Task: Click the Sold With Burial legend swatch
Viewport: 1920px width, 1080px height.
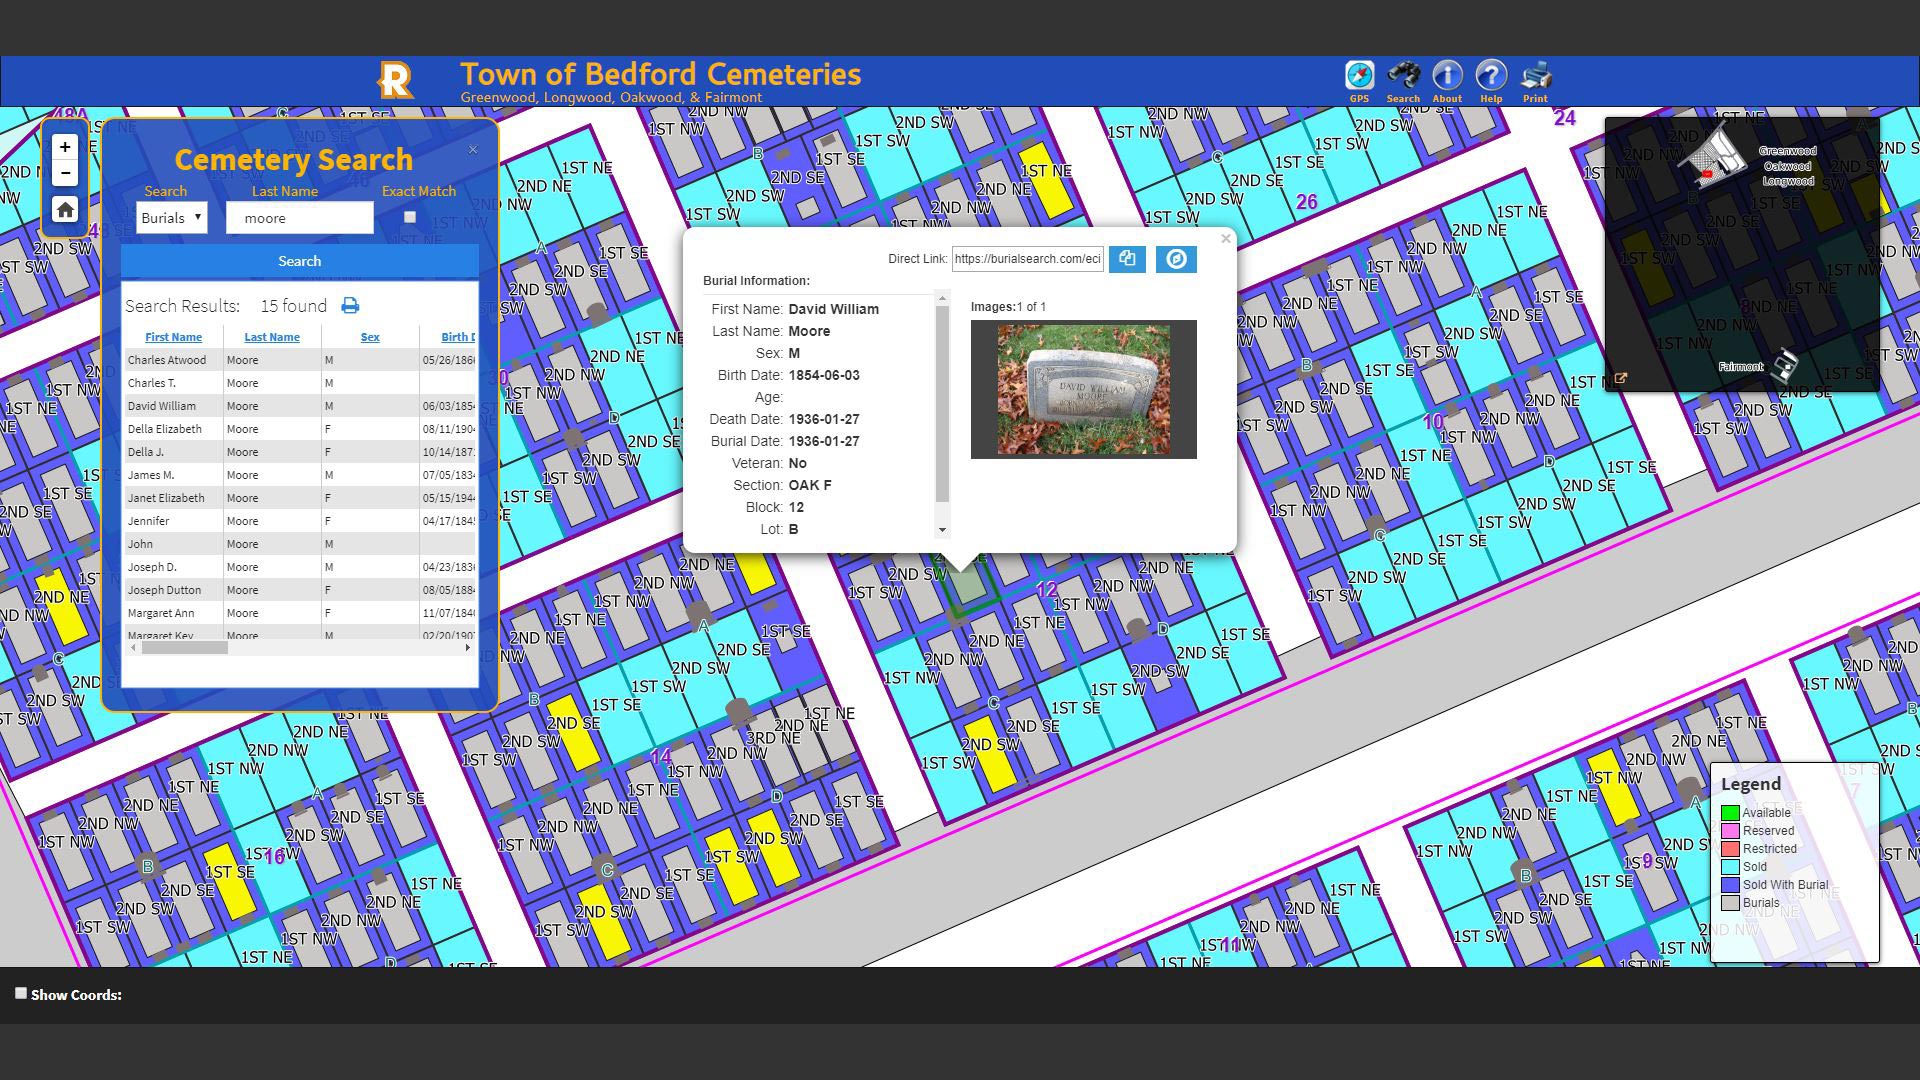Action: (1730, 885)
